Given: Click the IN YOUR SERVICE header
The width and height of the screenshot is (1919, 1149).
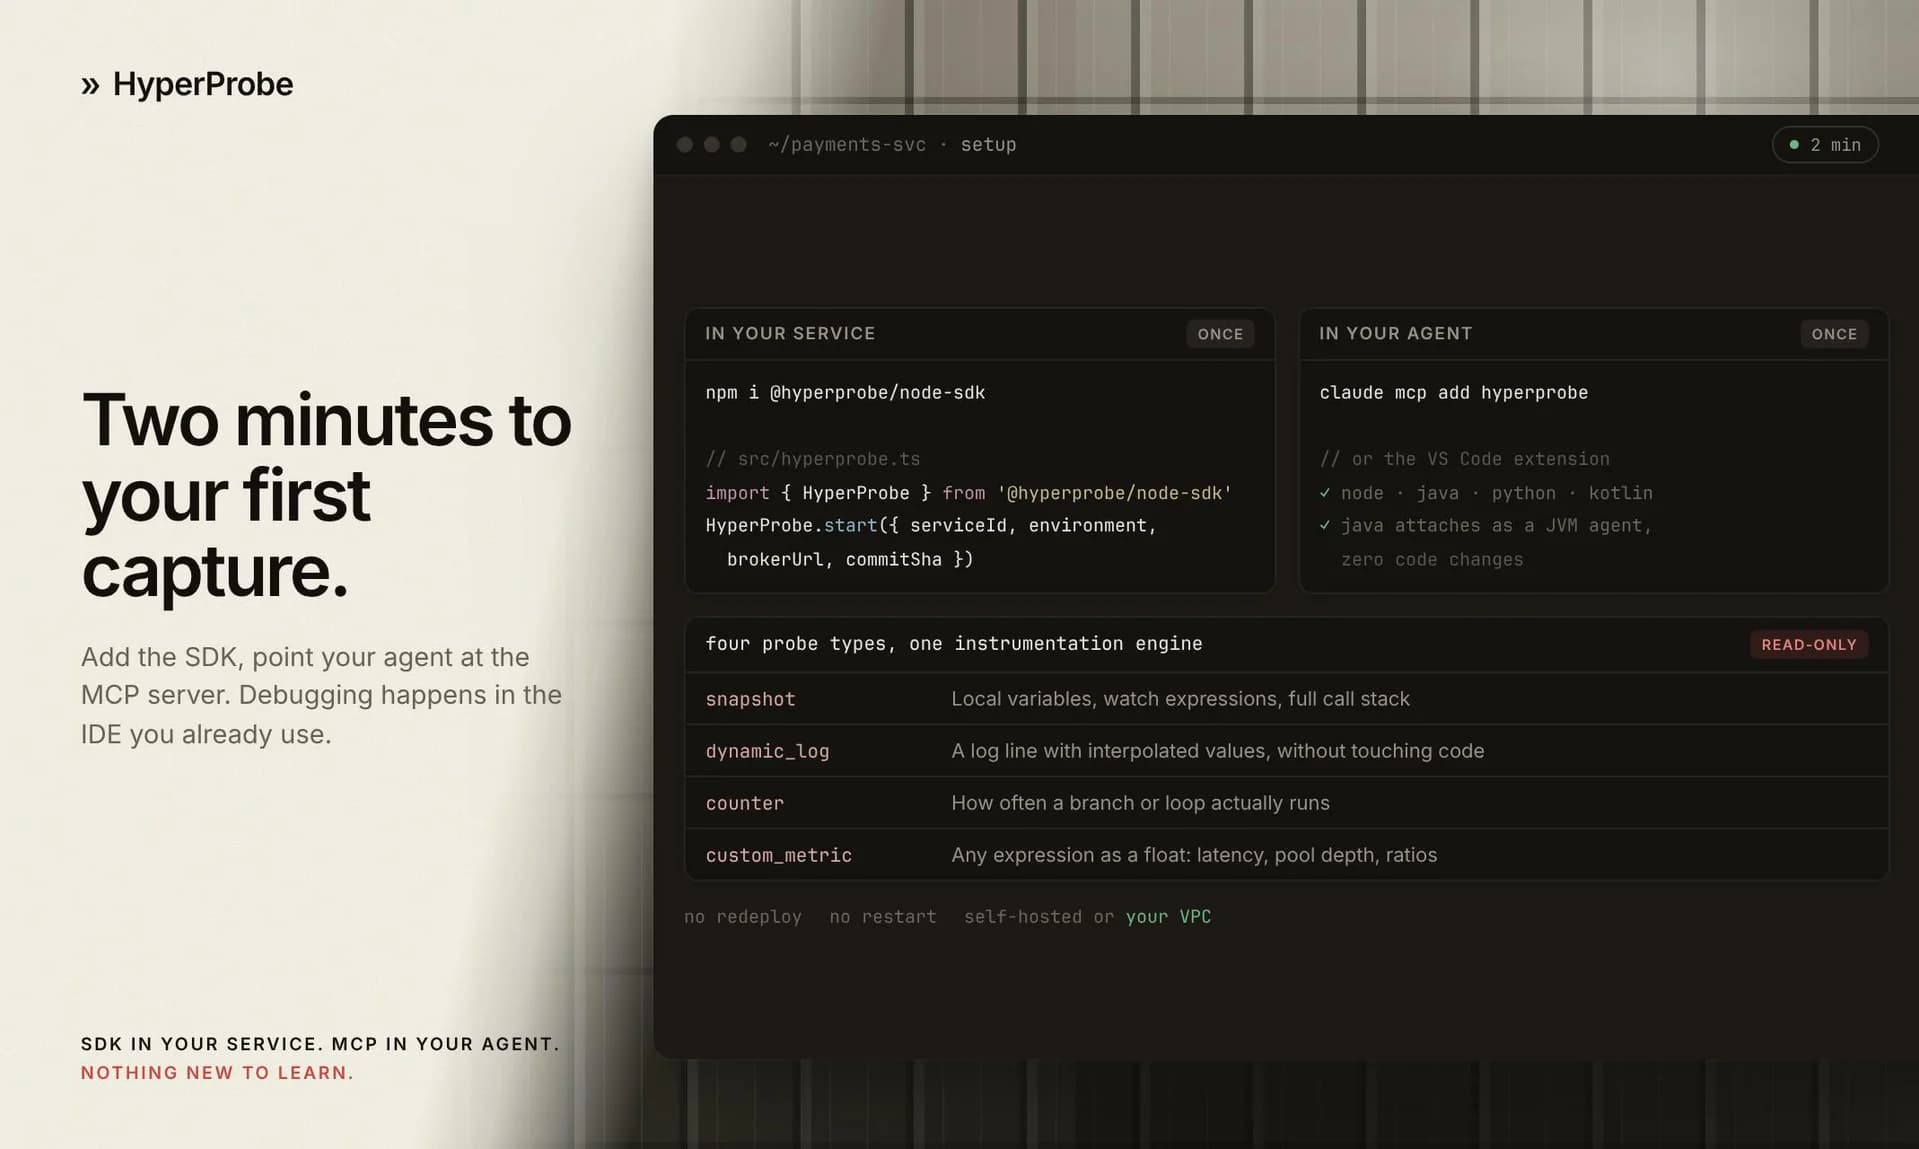Looking at the screenshot, I should click(790, 333).
